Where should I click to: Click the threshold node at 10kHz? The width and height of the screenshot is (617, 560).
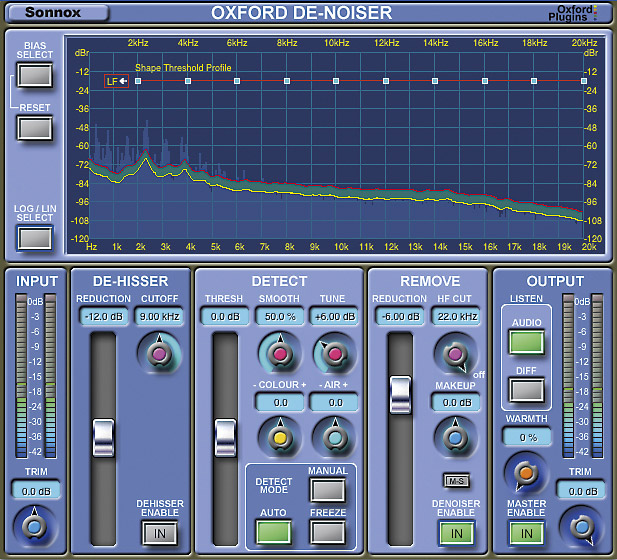pyautogui.click(x=336, y=81)
